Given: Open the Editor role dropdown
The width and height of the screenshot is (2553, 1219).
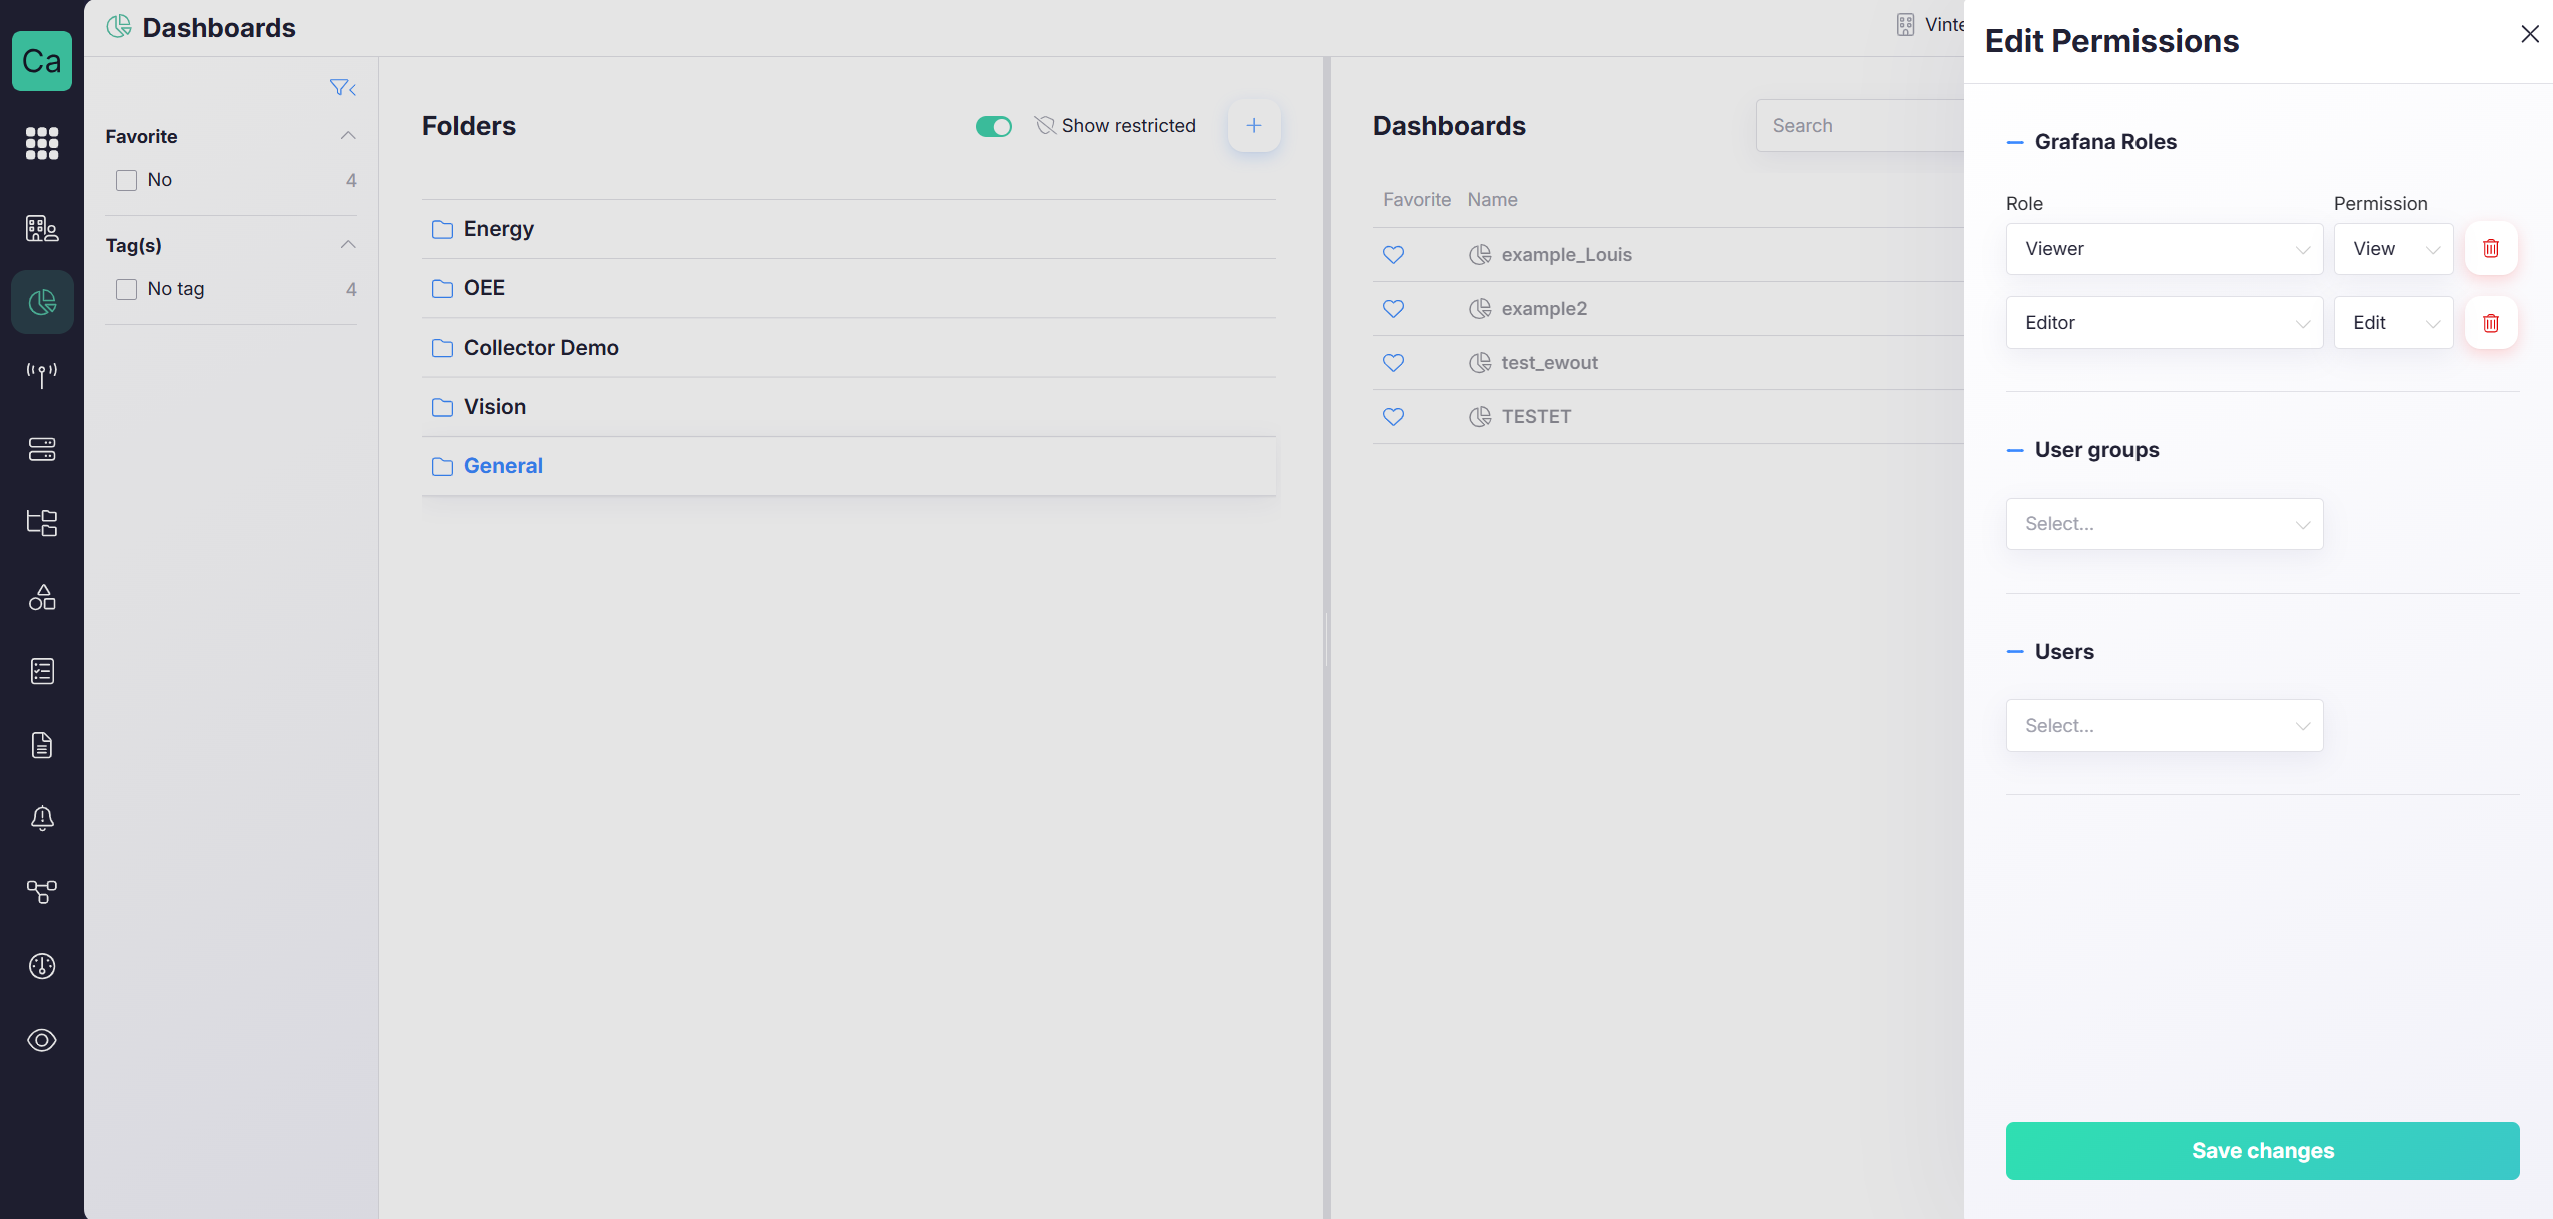Looking at the screenshot, I should [x=2164, y=323].
